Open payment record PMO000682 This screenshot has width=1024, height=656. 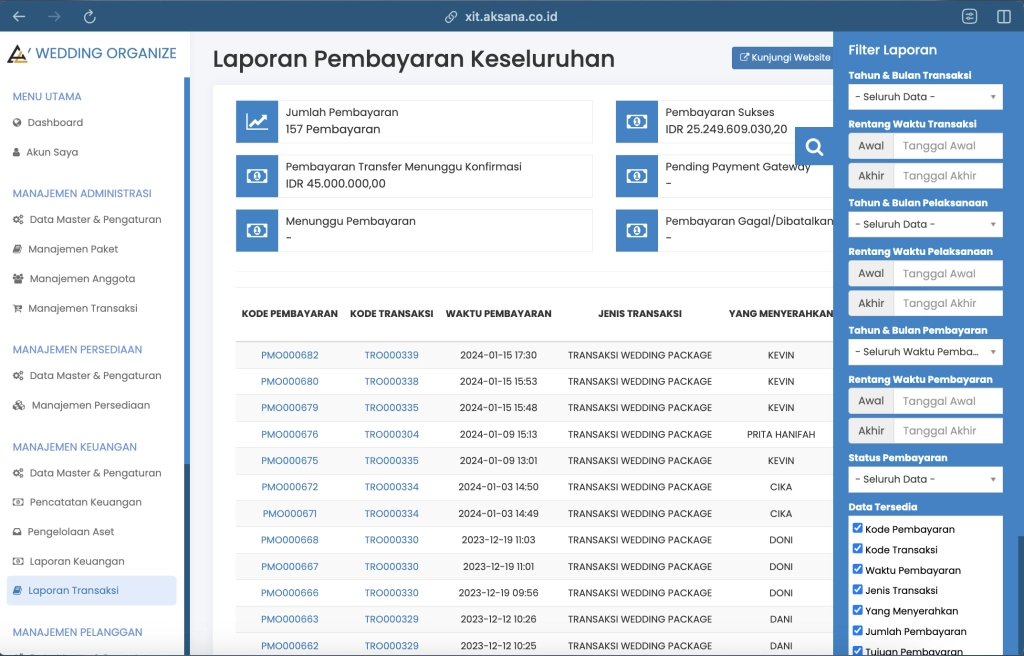coord(289,354)
